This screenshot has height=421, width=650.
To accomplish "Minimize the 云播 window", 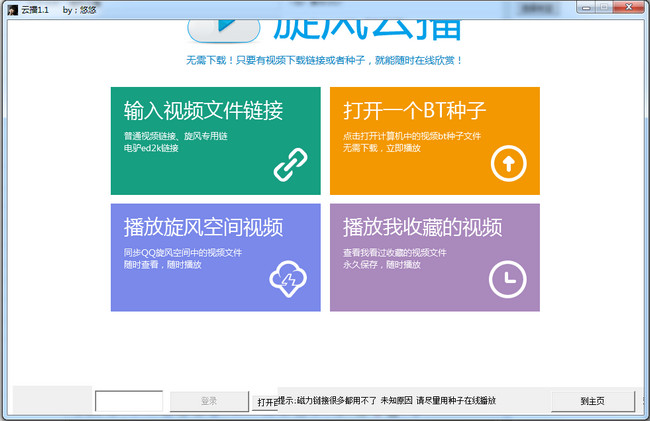I will (x=586, y=7).
